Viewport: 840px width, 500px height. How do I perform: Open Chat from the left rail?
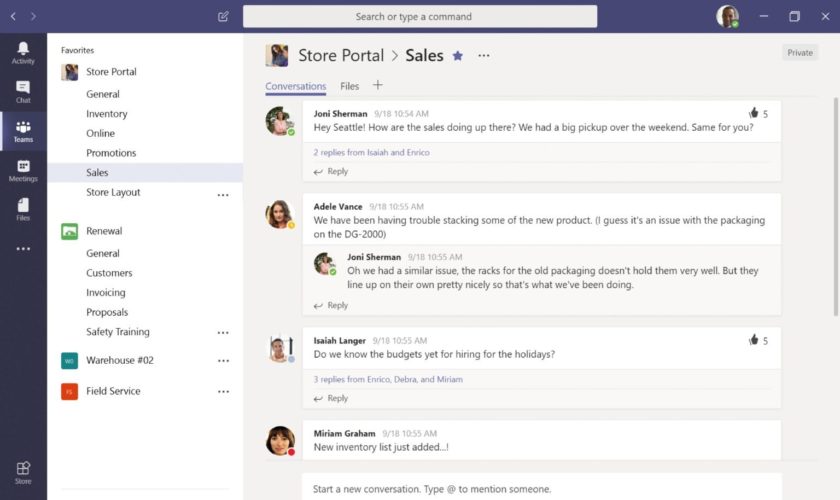point(23,92)
